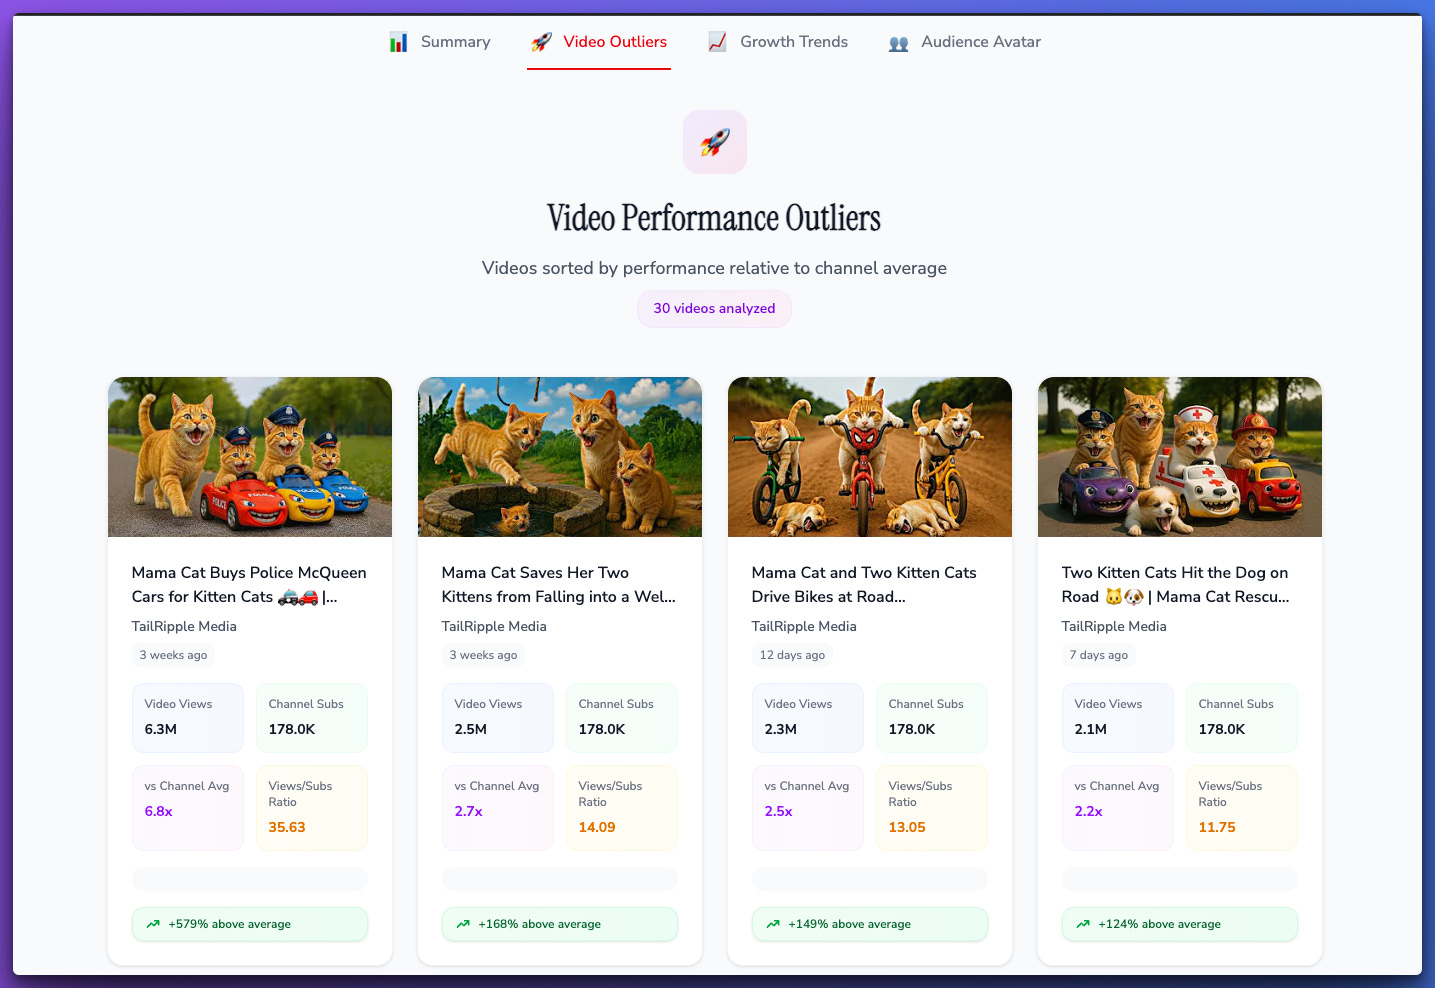Click trend arrow icon beside +149%

tap(773, 924)
